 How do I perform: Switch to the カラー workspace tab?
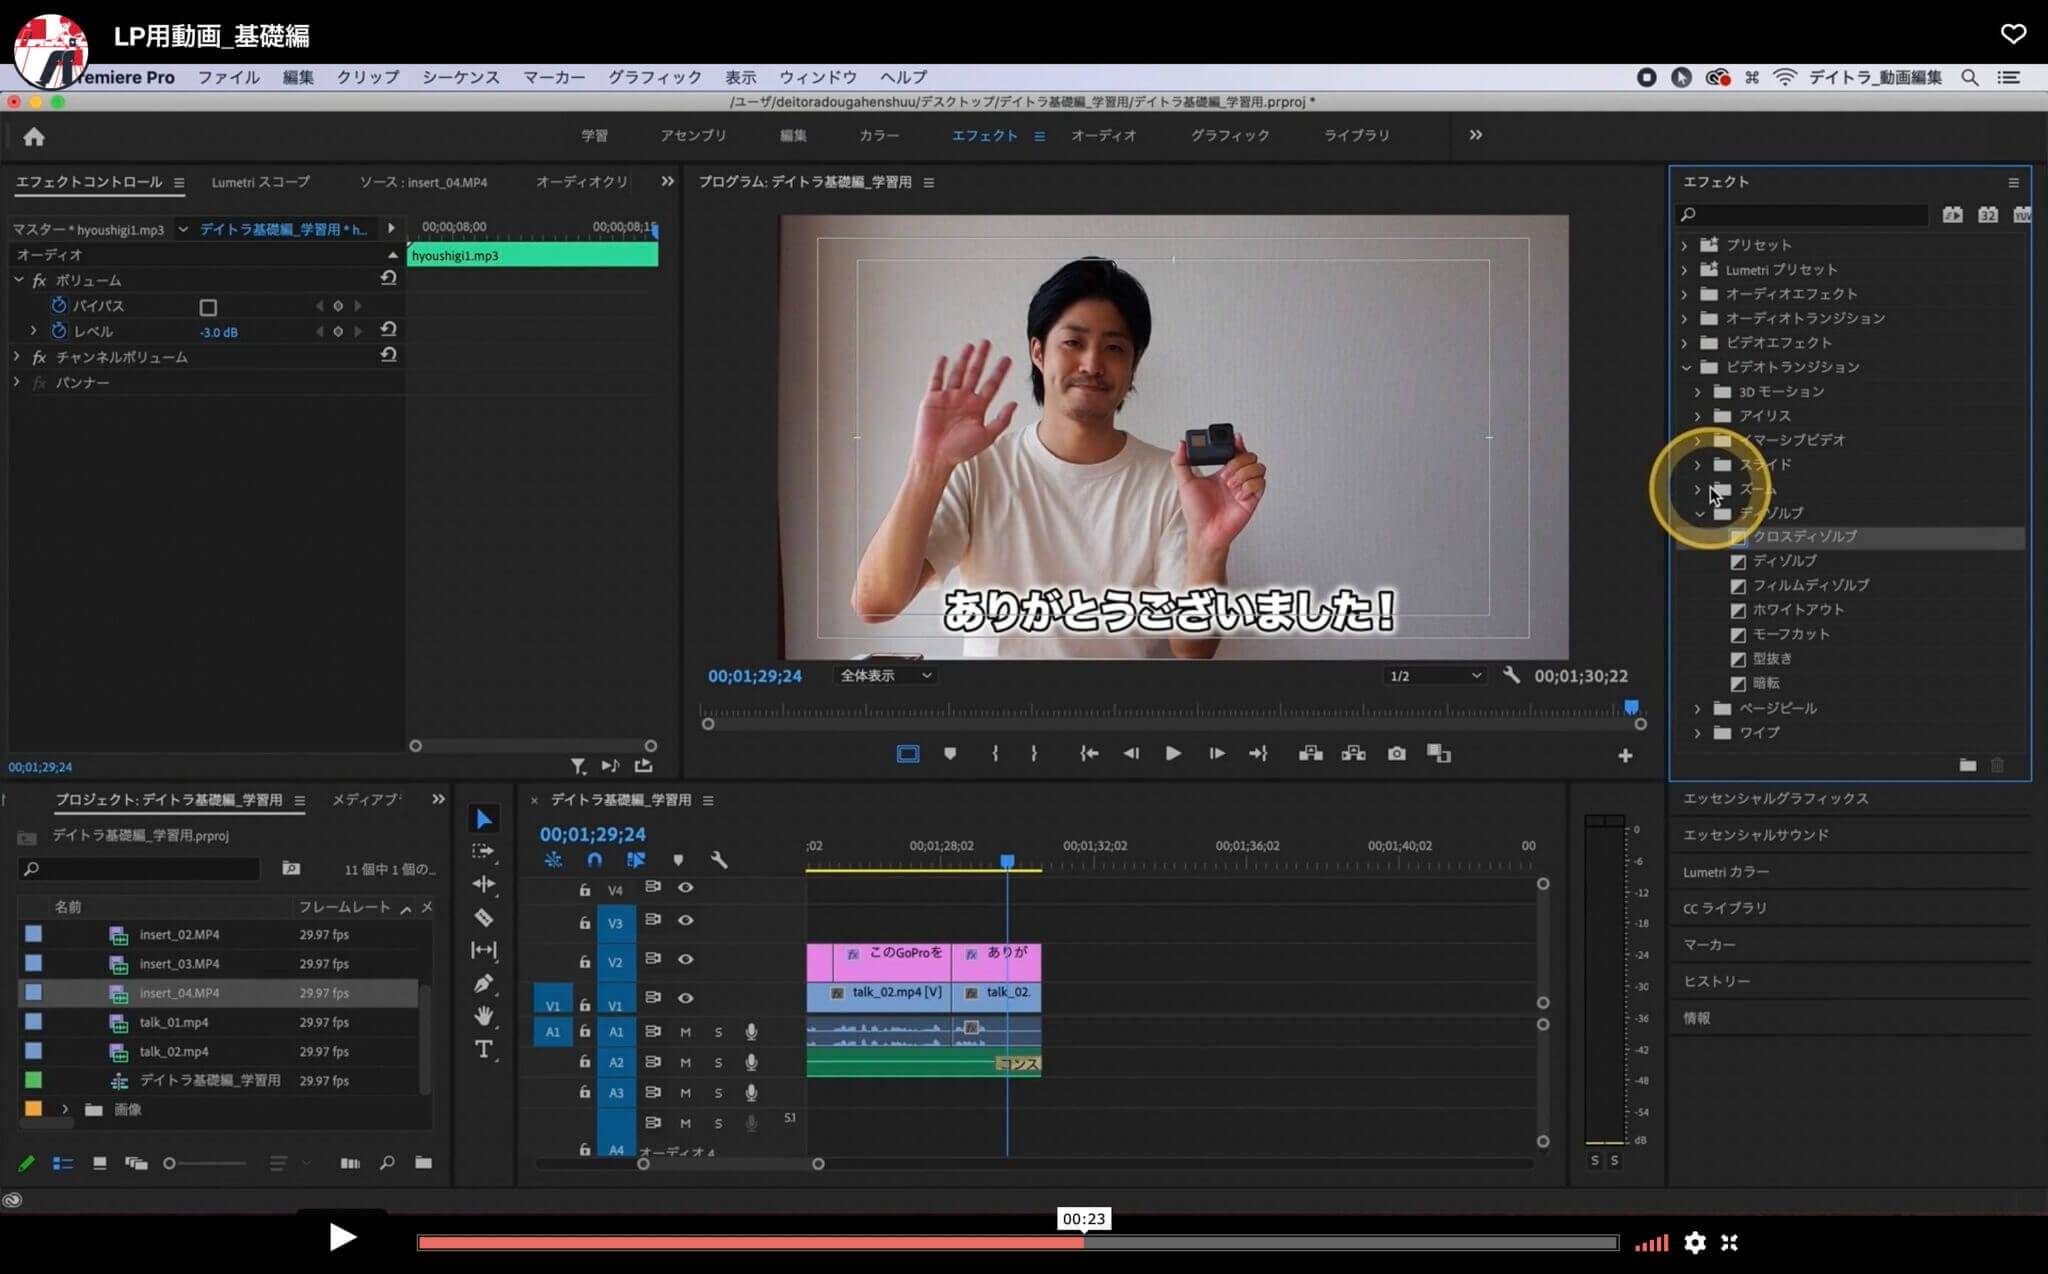pos(878,135)
